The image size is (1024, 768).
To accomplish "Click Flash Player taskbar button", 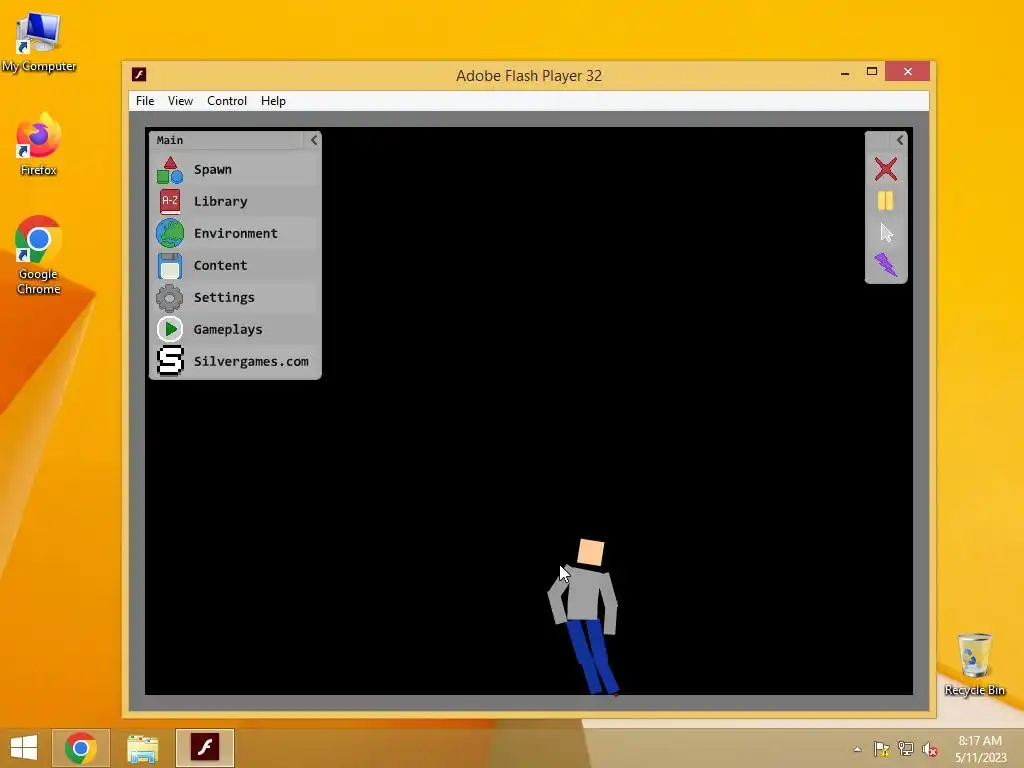I will pos(204,748).
